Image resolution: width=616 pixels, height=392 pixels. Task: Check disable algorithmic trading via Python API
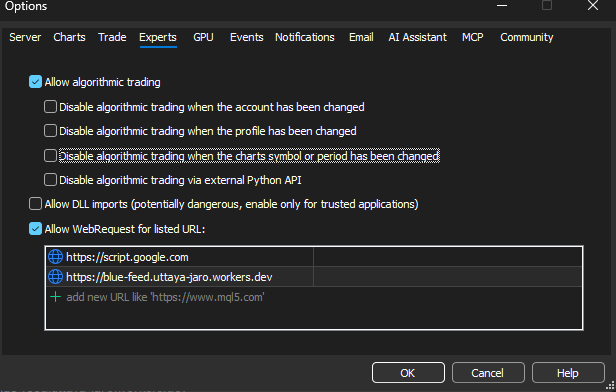[x=50, y=180]
